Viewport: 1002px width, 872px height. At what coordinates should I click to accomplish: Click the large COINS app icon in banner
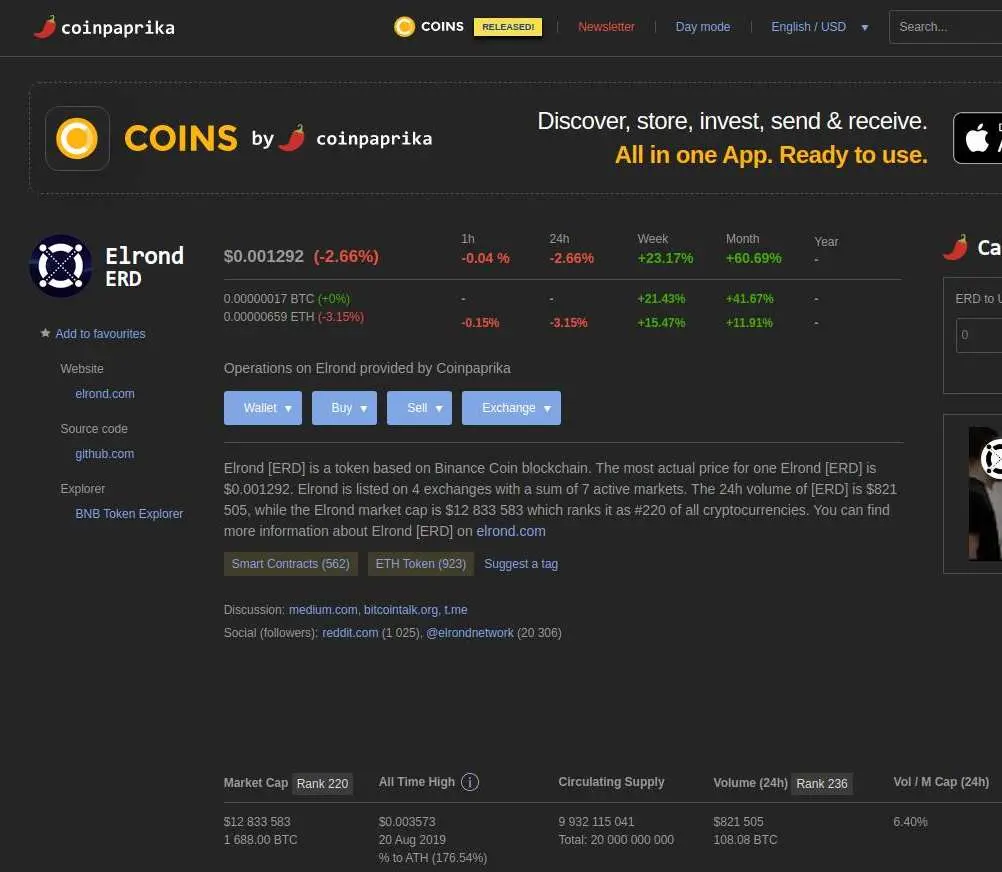[77, 138]
